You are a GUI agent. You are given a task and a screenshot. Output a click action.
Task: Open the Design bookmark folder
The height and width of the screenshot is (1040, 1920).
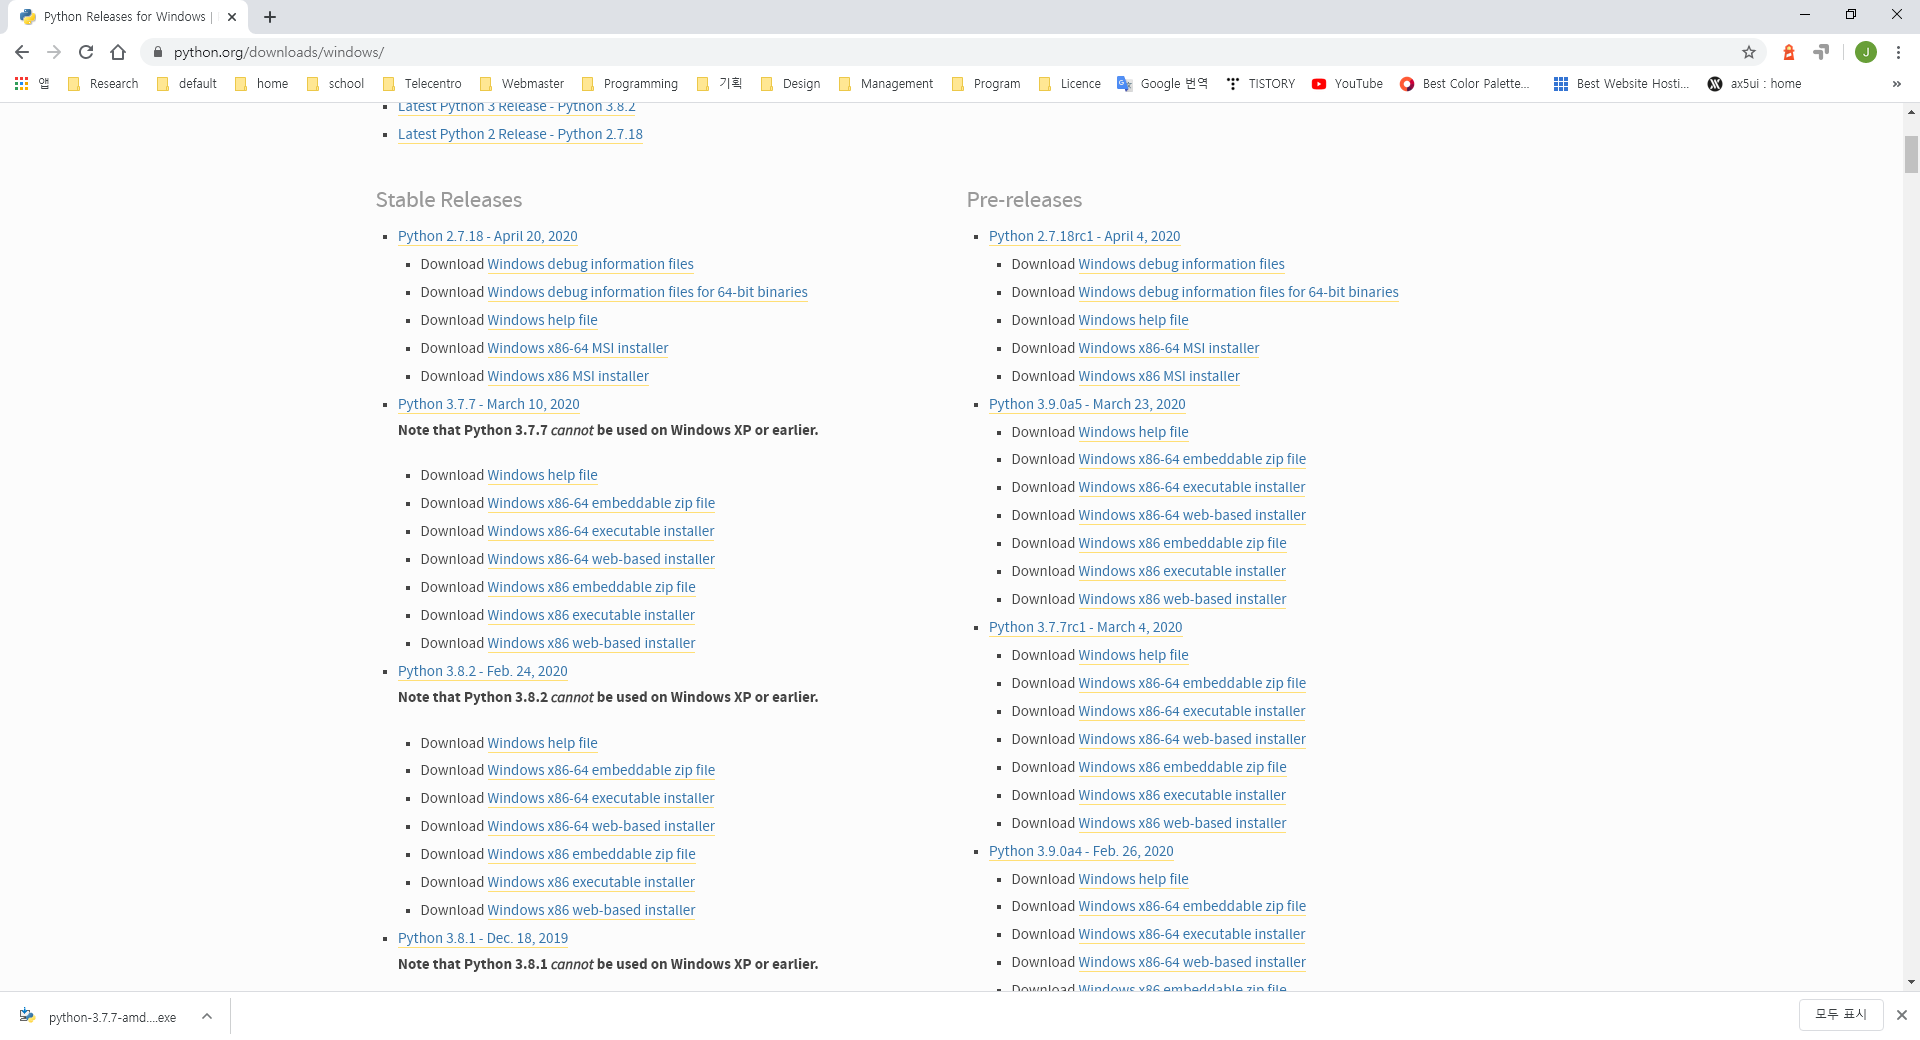click(x=791, y=84)
